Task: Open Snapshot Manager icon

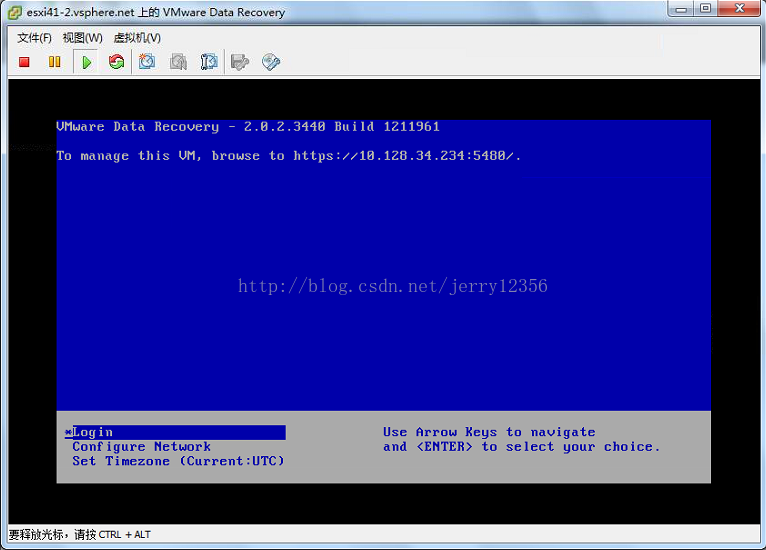Action: 209,62
